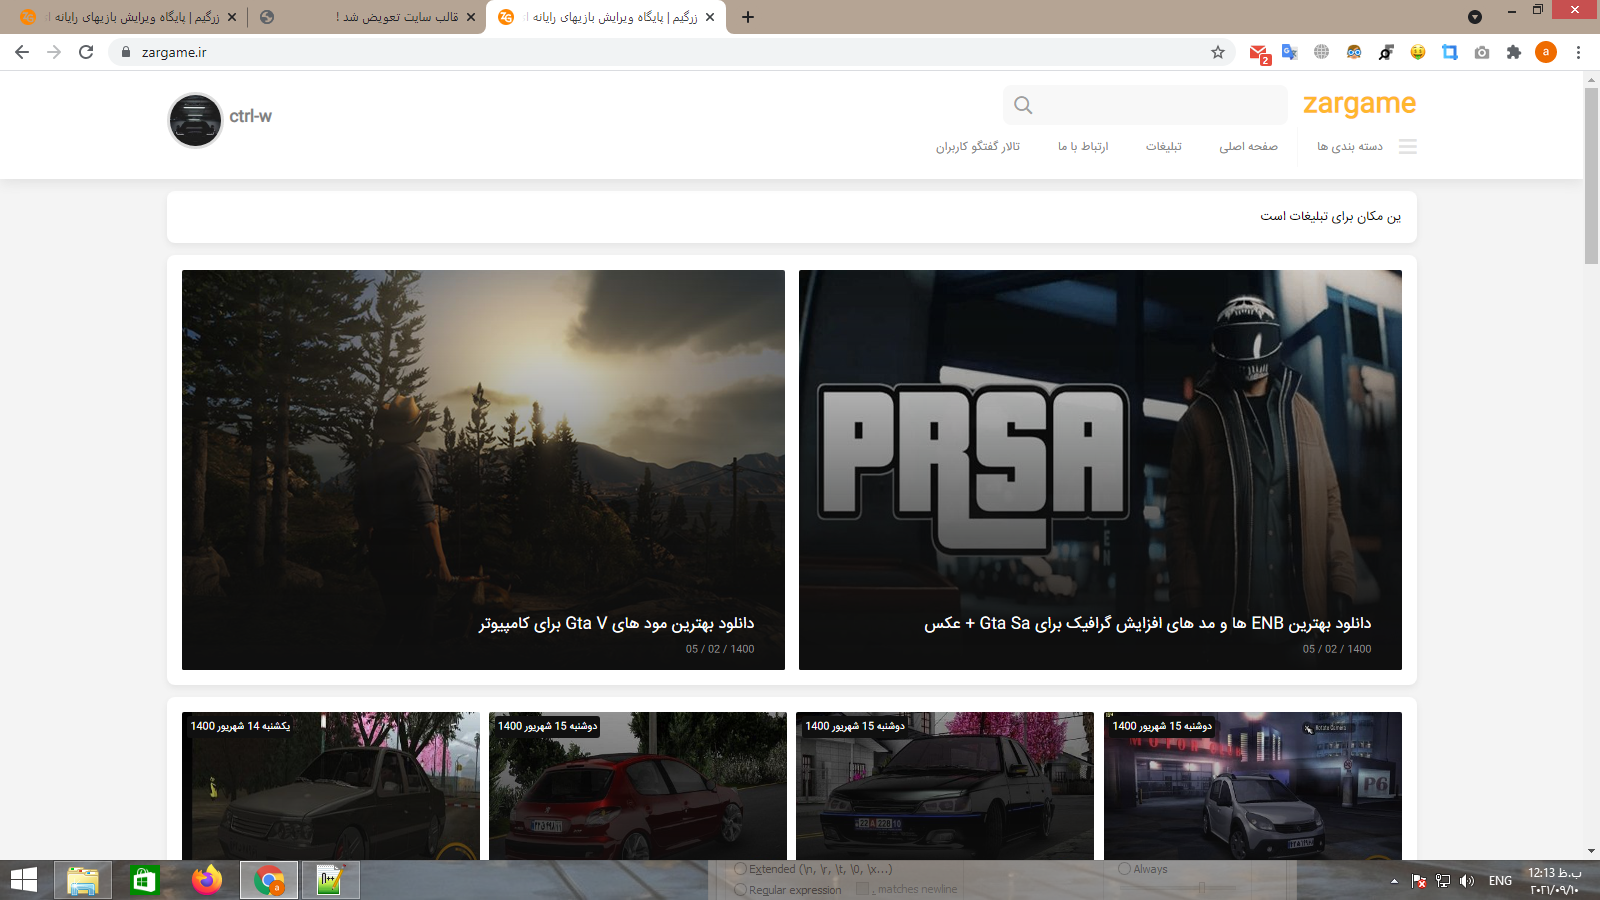Open File Explorer from the taskbar

(83, 880)
